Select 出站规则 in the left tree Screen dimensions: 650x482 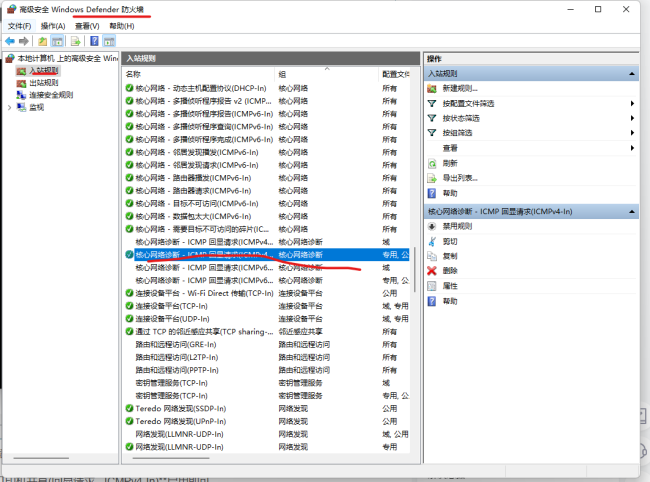[x=44, y=83]
